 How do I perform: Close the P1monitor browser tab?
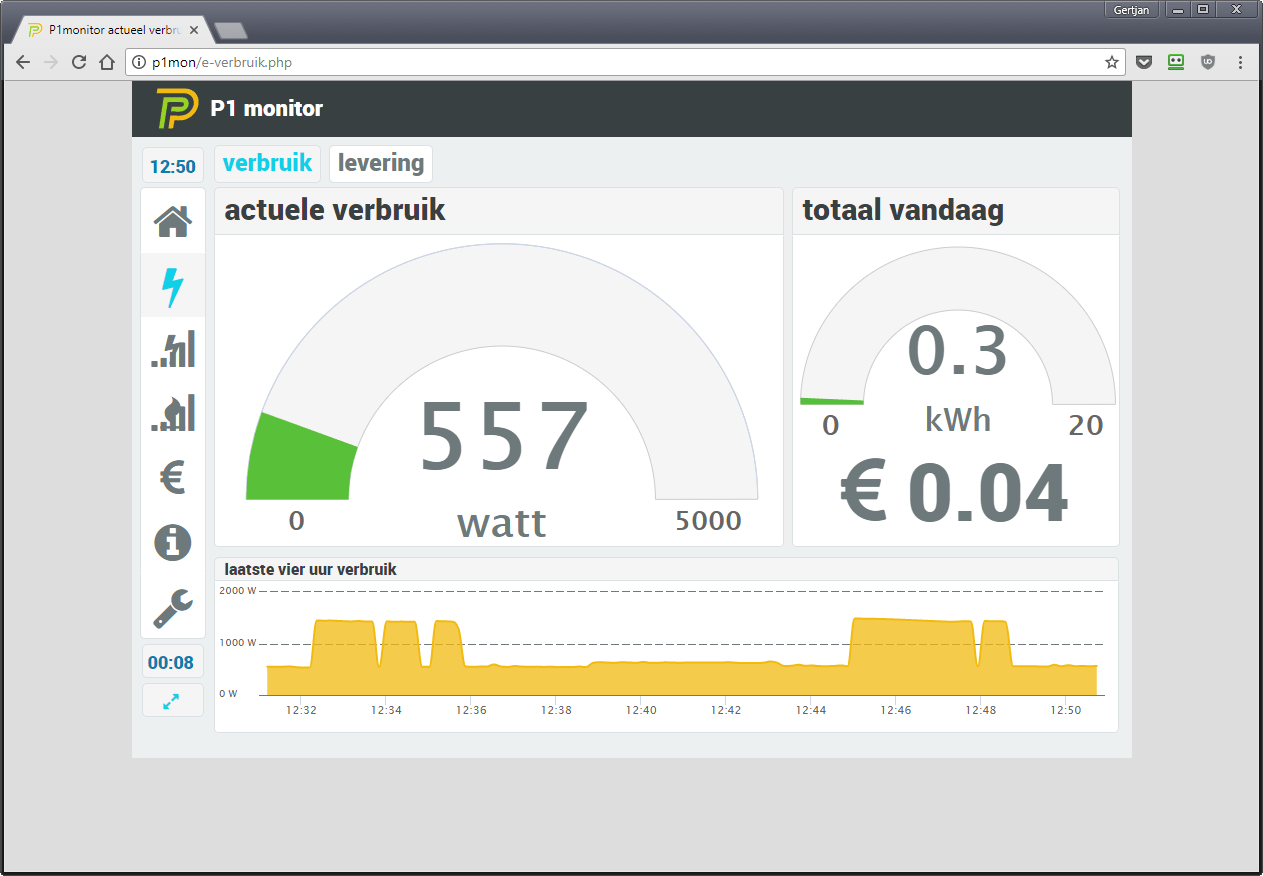pos(194,30)
